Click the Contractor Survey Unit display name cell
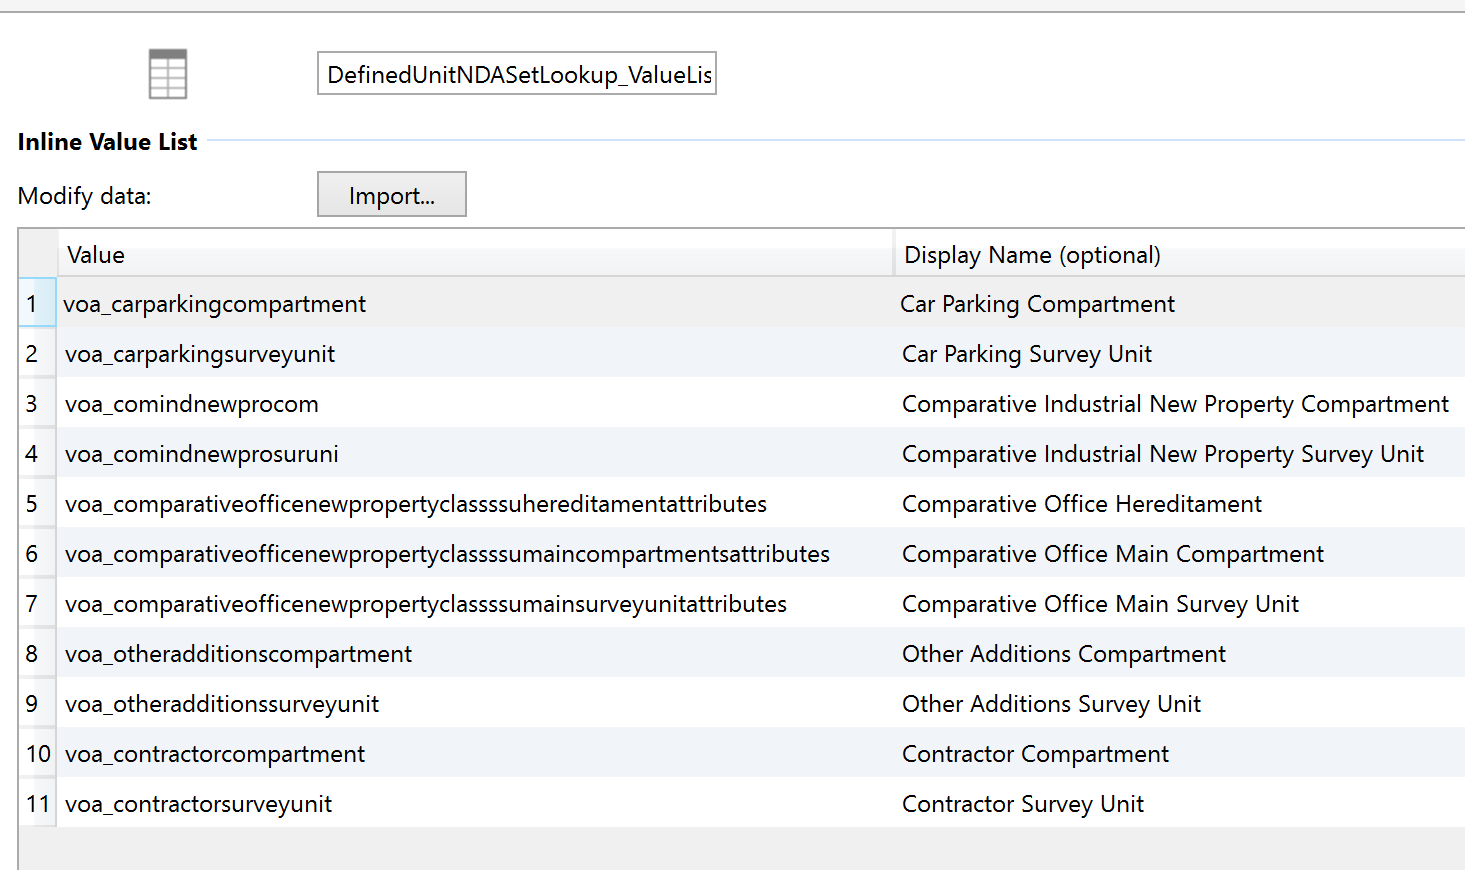The image size is (1465, 870). tap(1023, 803)
